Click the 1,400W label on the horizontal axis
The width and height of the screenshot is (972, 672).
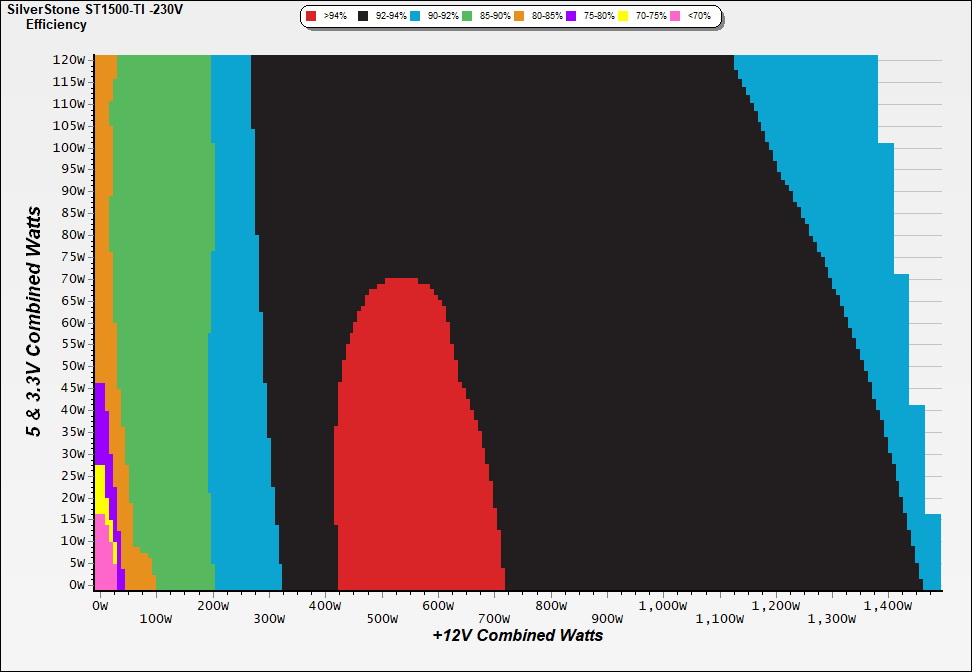tap(890, 606)
